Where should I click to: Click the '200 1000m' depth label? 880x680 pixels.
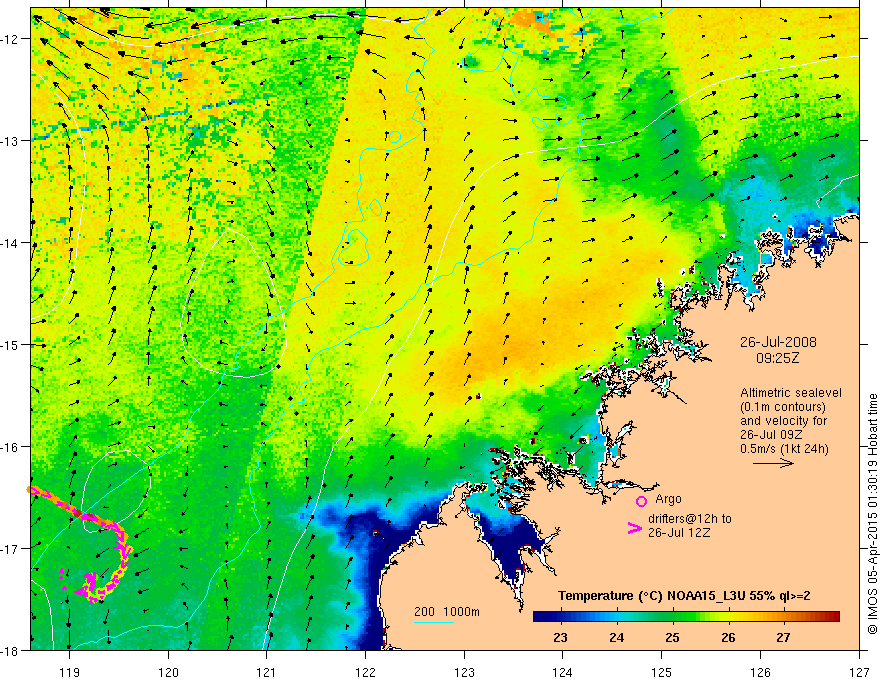point(447,612)
